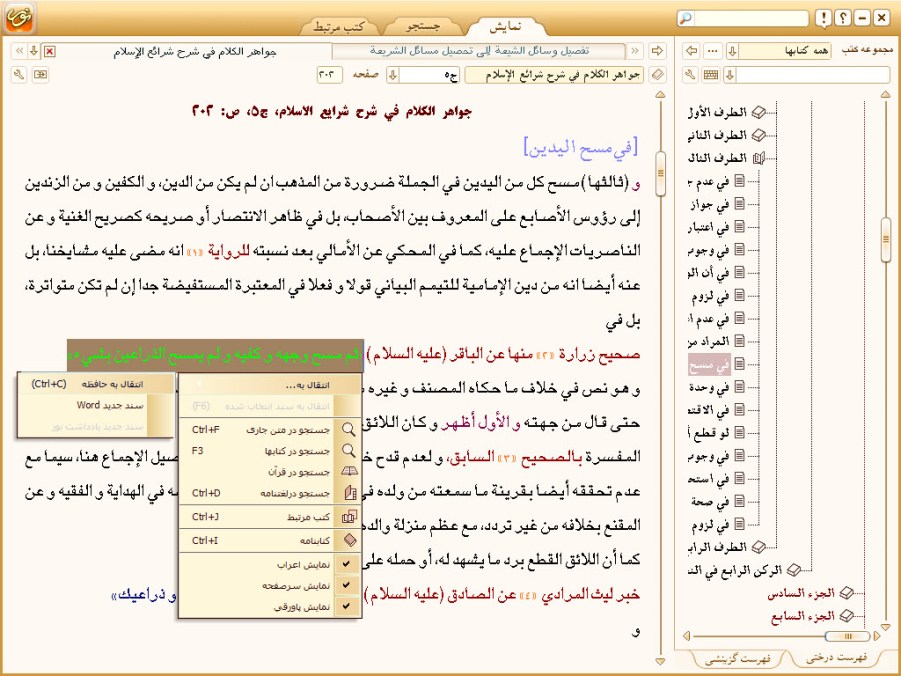
Task: Expand the انتقال به... submenu
Action: click(270, 385)
